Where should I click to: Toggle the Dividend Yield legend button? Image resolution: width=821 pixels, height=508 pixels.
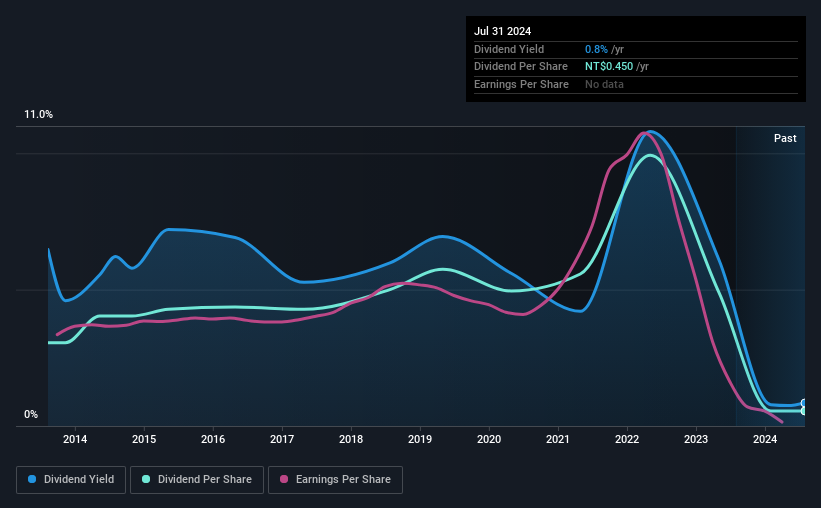pyautogui.click(x=71, y=480)
